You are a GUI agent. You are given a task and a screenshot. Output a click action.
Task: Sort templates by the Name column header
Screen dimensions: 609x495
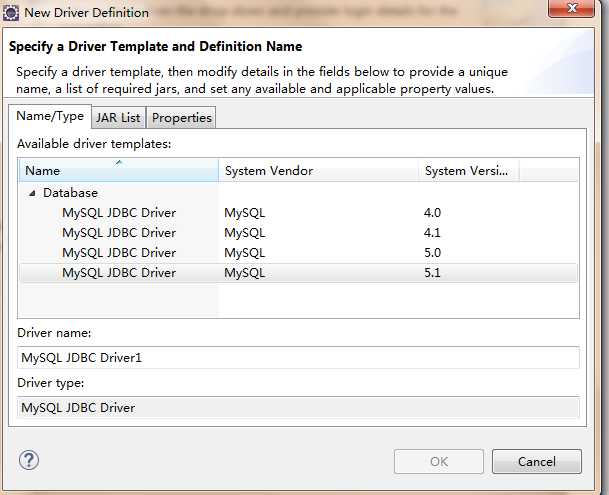(x=118, y=170)
